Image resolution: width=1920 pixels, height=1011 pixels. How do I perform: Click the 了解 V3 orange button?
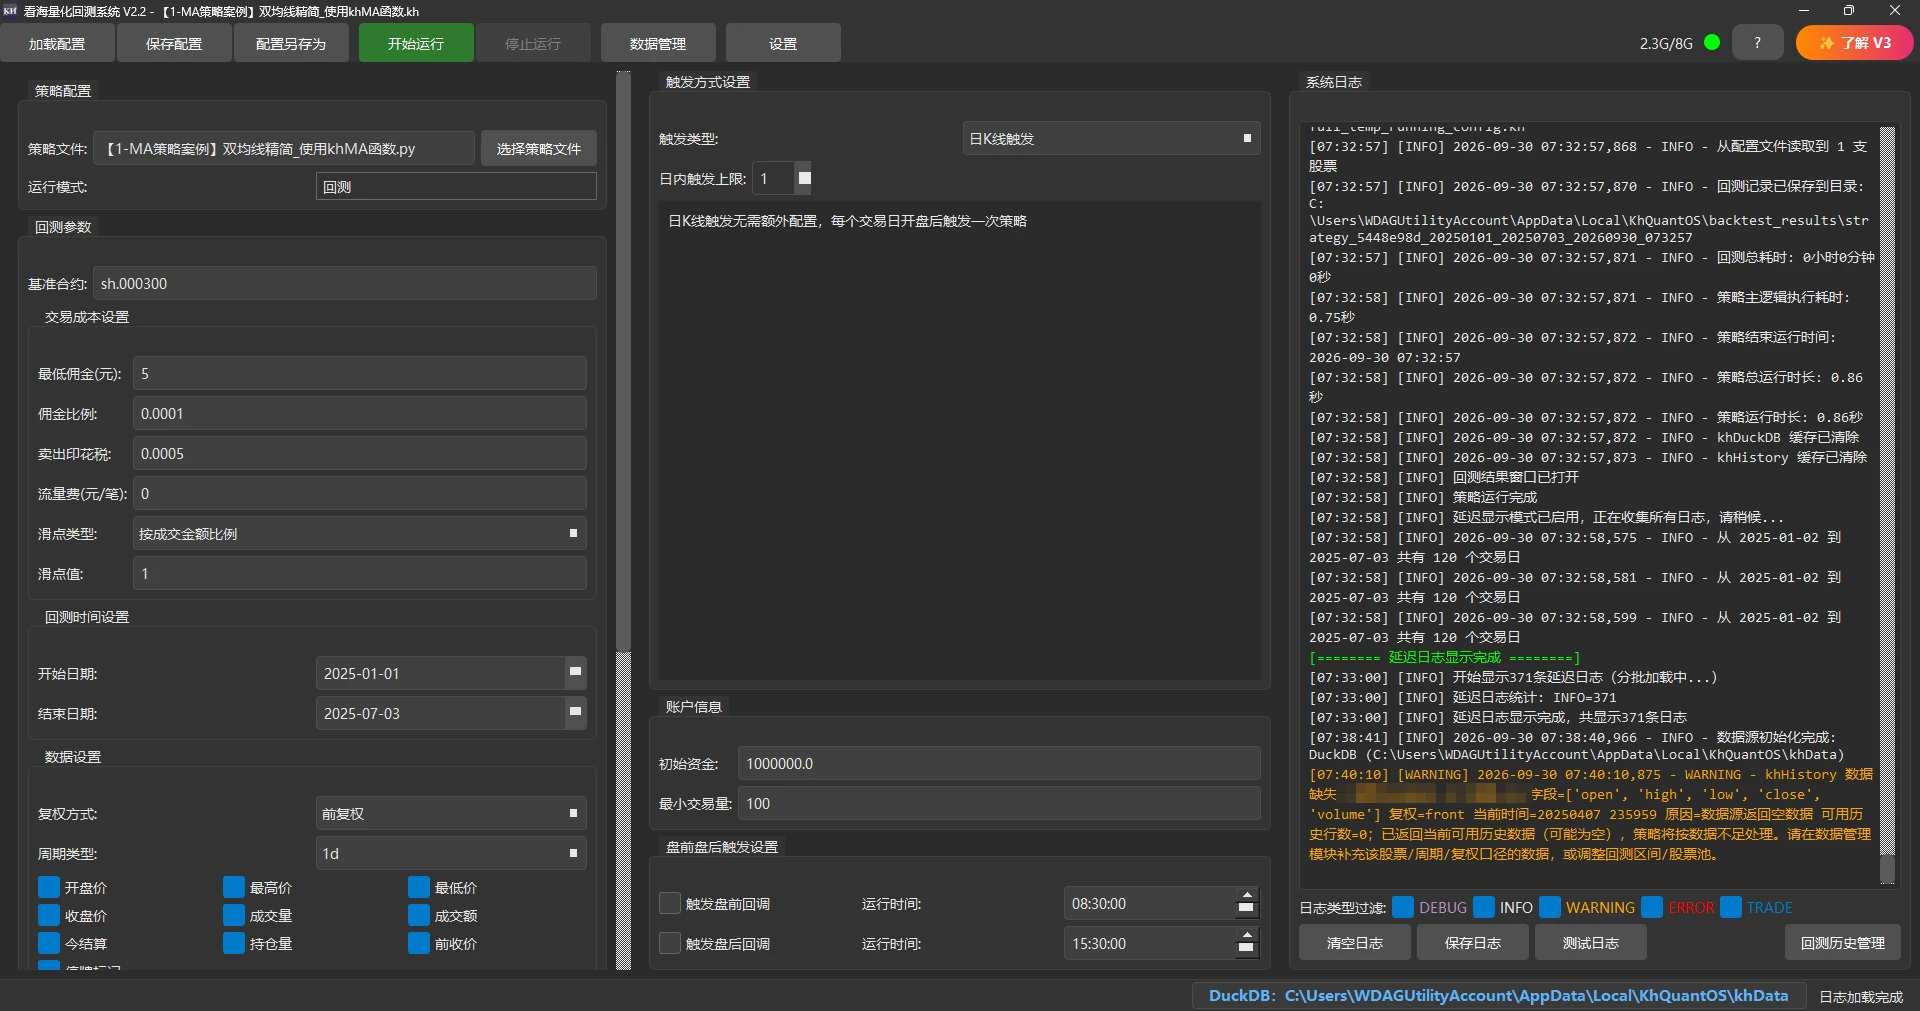[1855, 43]
